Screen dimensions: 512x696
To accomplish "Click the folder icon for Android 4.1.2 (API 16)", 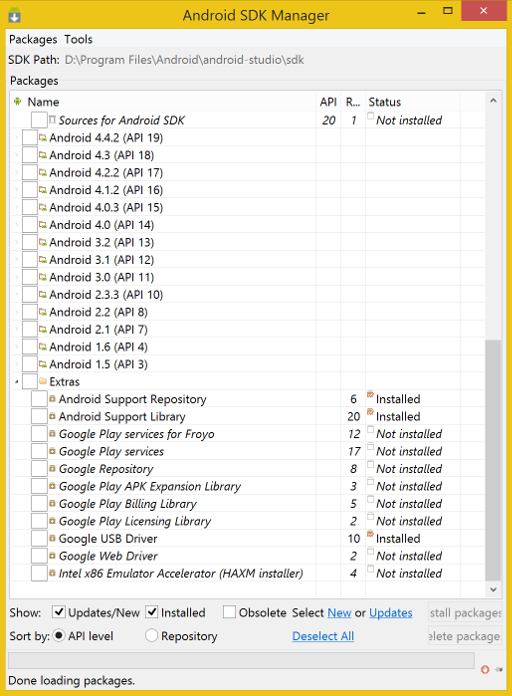I will click(x=43, y=190).
